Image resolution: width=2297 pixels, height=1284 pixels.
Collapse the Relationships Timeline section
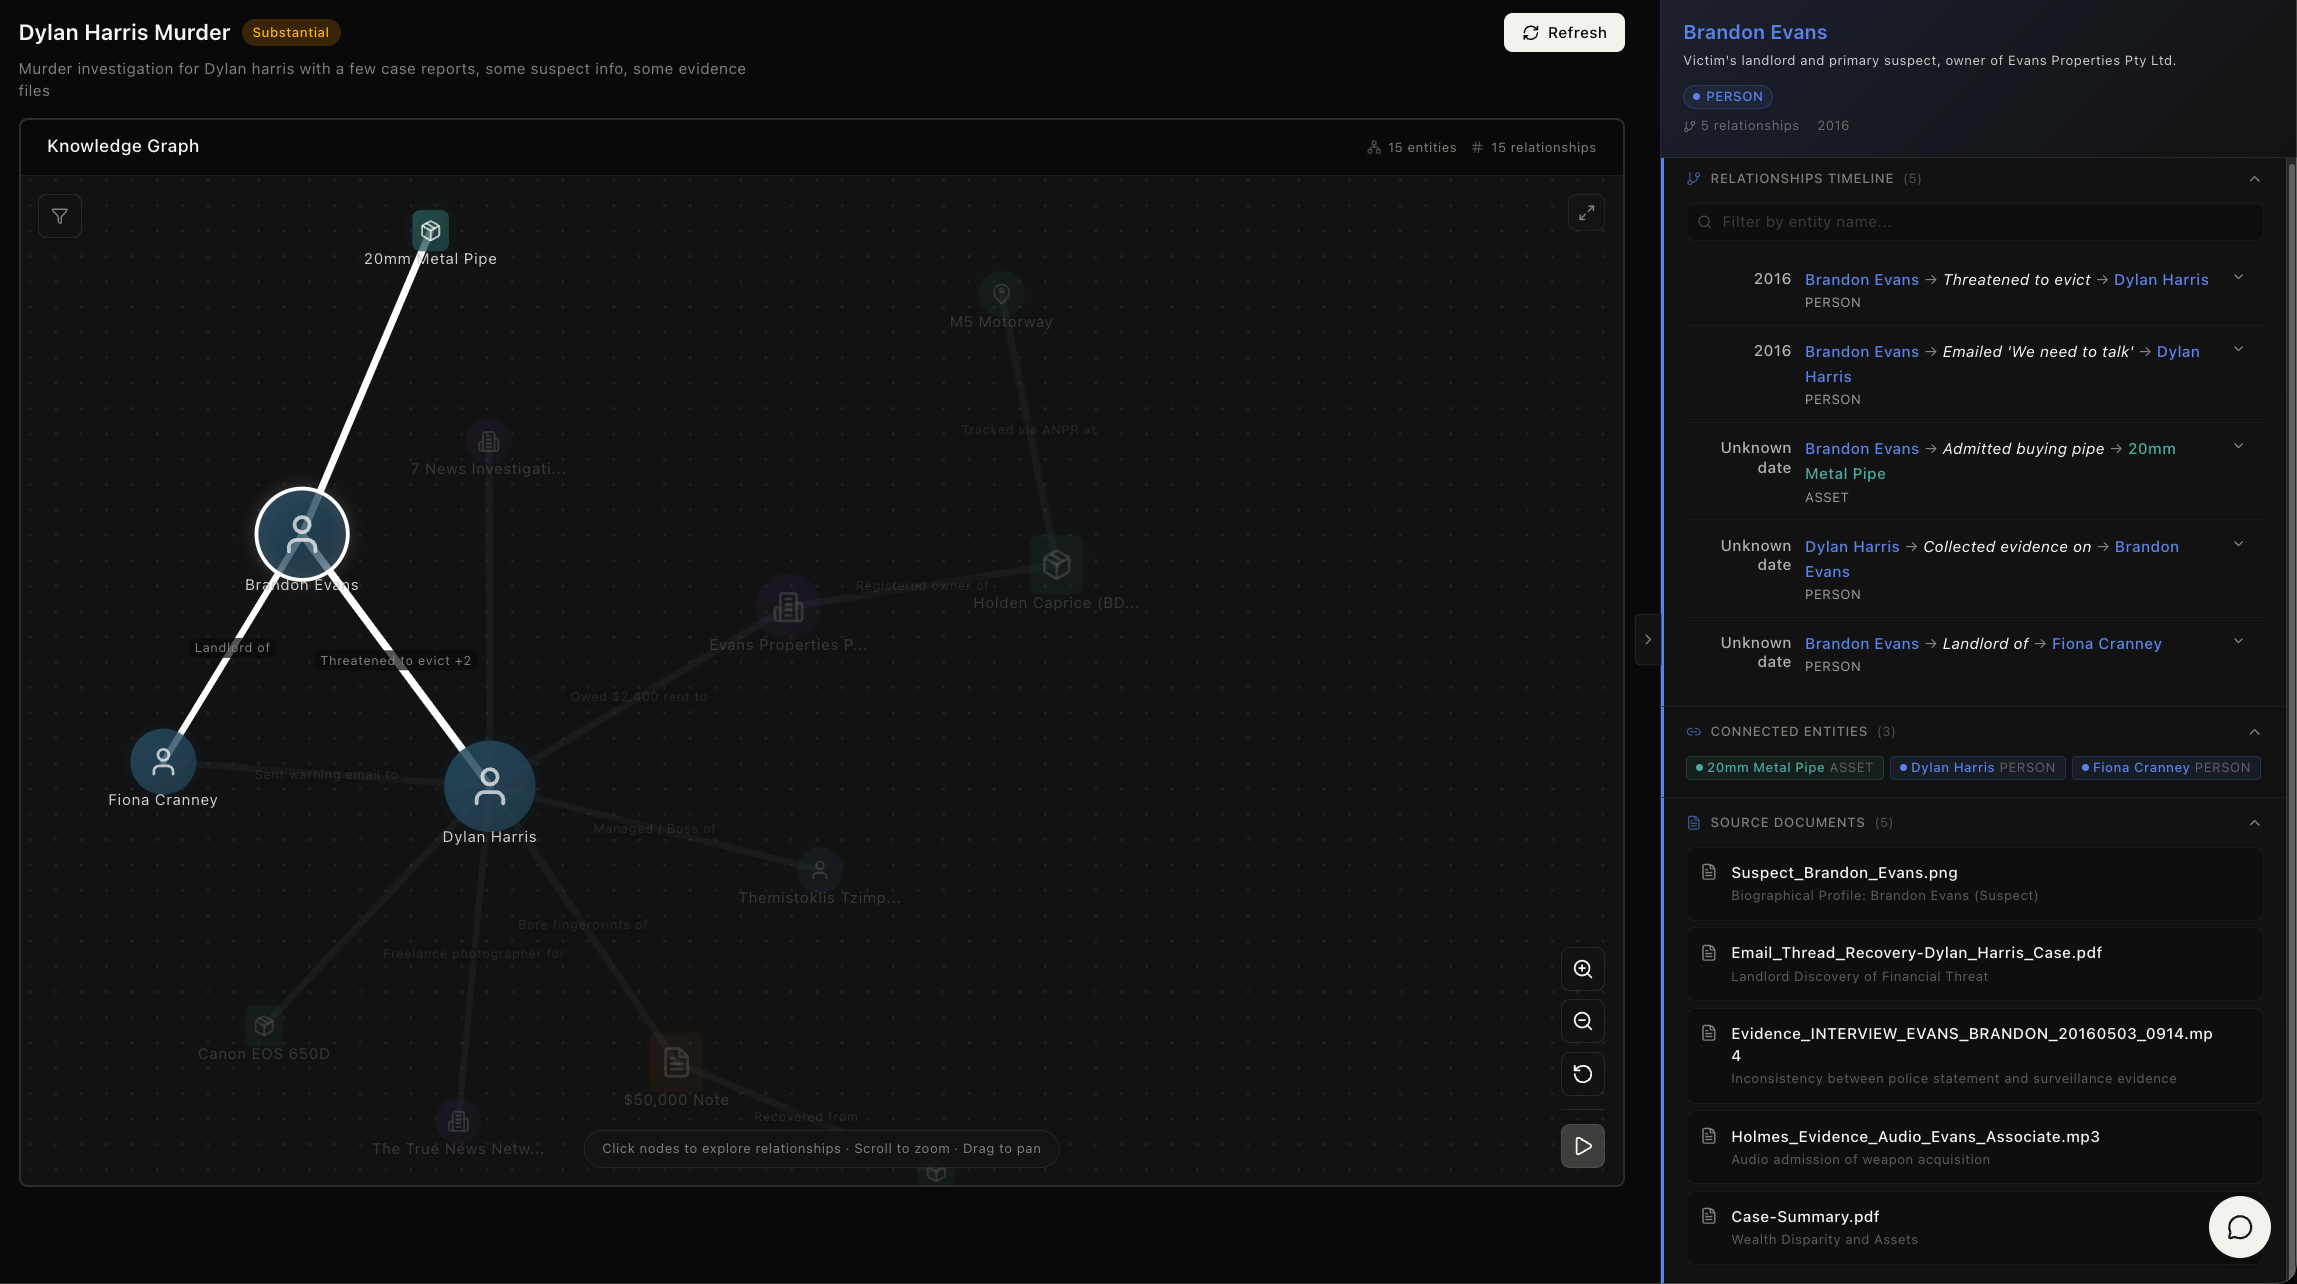pos(2254,179)
